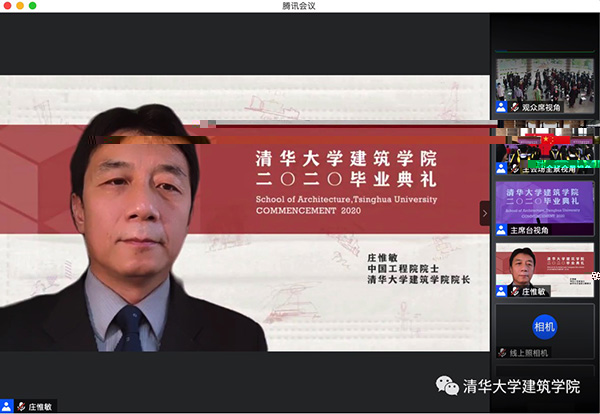This screenshot has width=600, height=414.
Task: Minimize the window with the yellow button
Action: pyautogui.click(x=20, y=6)
